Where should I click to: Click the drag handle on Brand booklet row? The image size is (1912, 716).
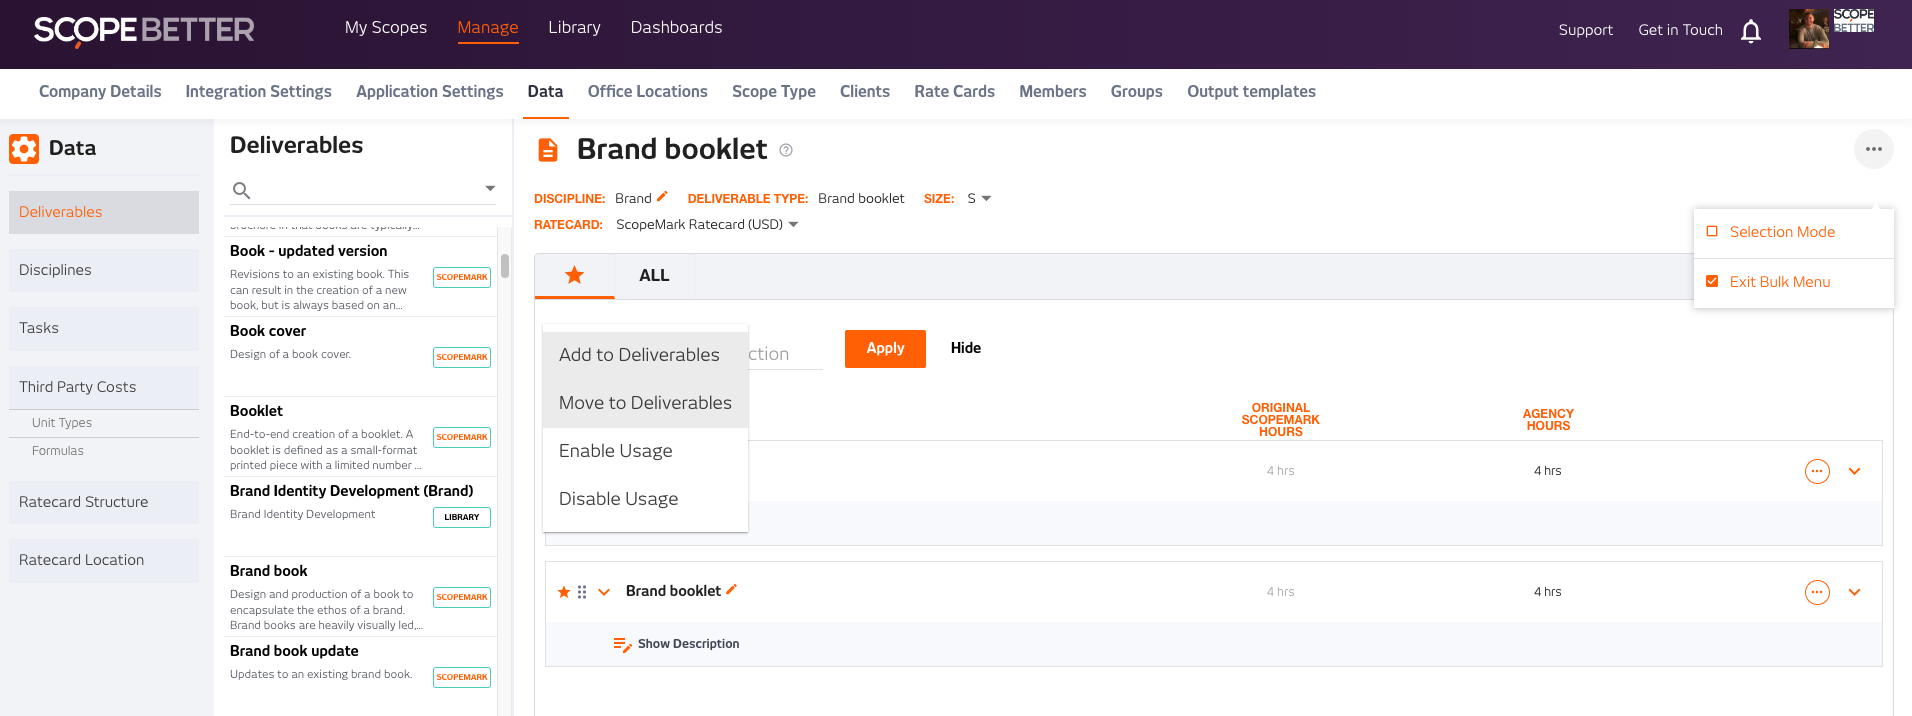pos(582,592)
